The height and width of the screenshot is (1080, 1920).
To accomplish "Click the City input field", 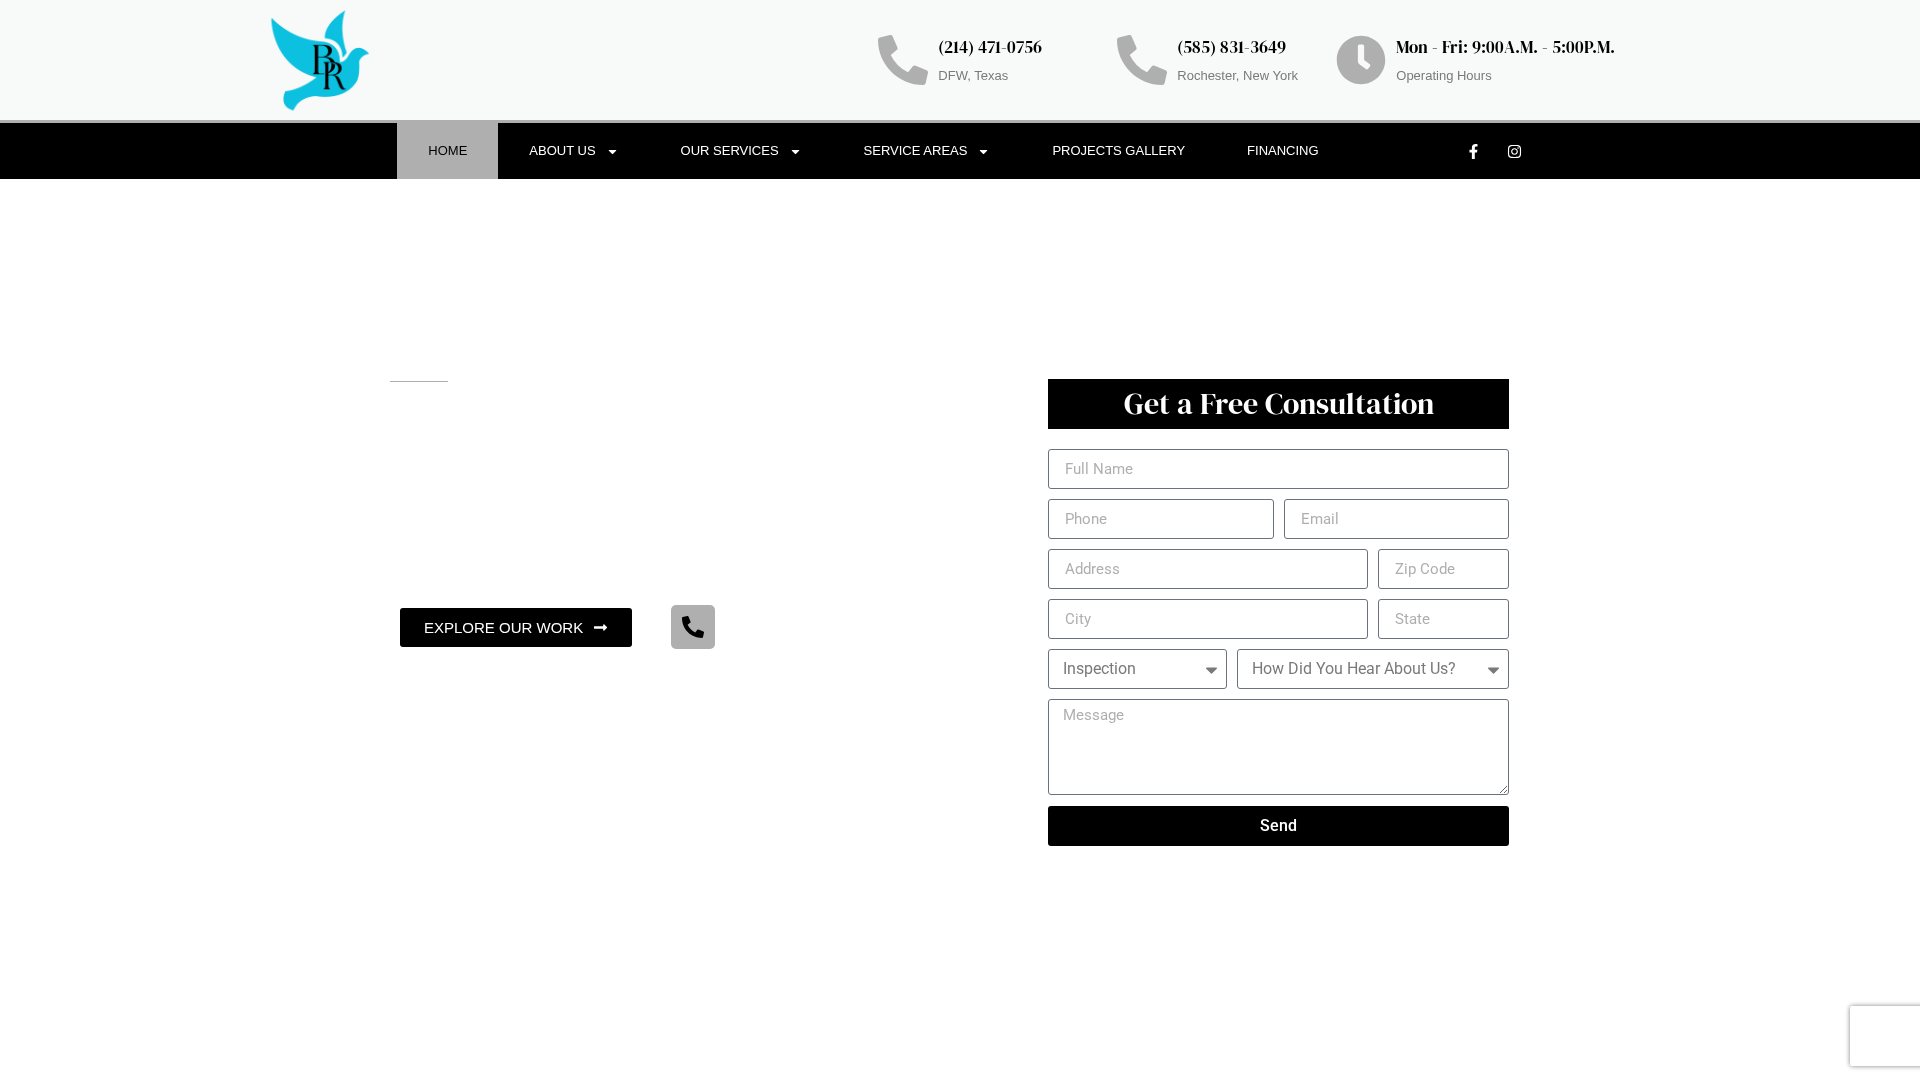I will 1208,619.
